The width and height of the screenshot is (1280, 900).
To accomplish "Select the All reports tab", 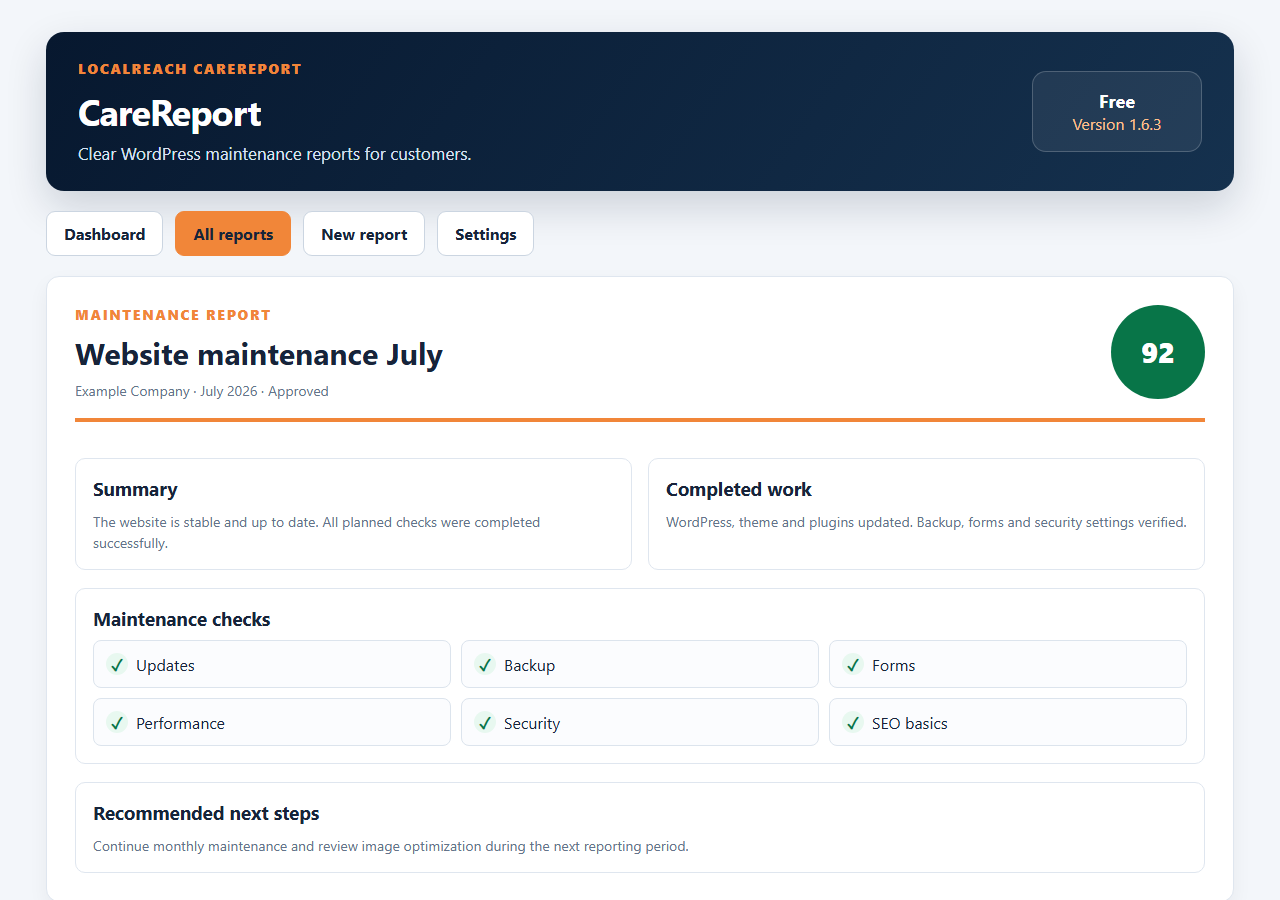I will 233,234.
